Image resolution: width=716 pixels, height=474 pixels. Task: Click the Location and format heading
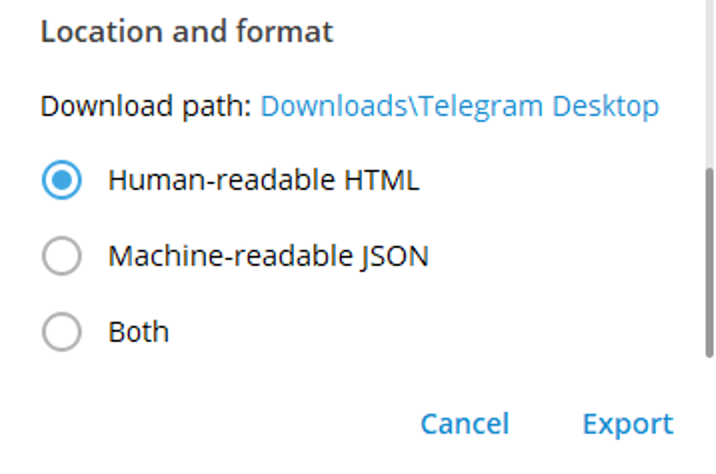pos(186,31)
